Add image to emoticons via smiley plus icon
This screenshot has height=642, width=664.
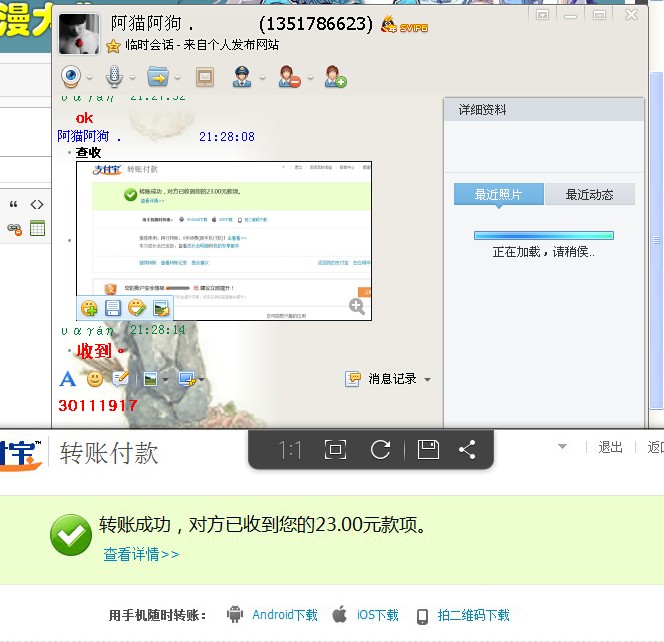pos(89,308)
